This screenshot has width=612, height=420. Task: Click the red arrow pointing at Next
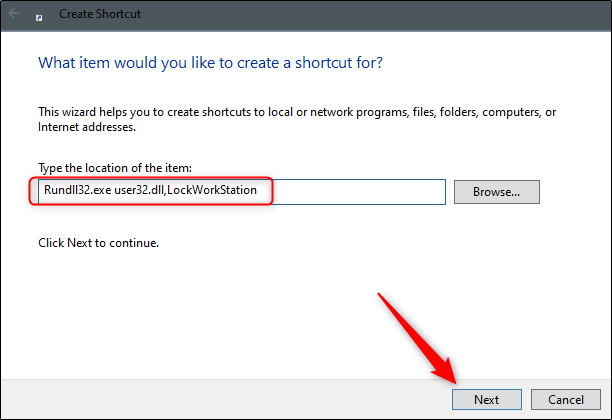416,337
